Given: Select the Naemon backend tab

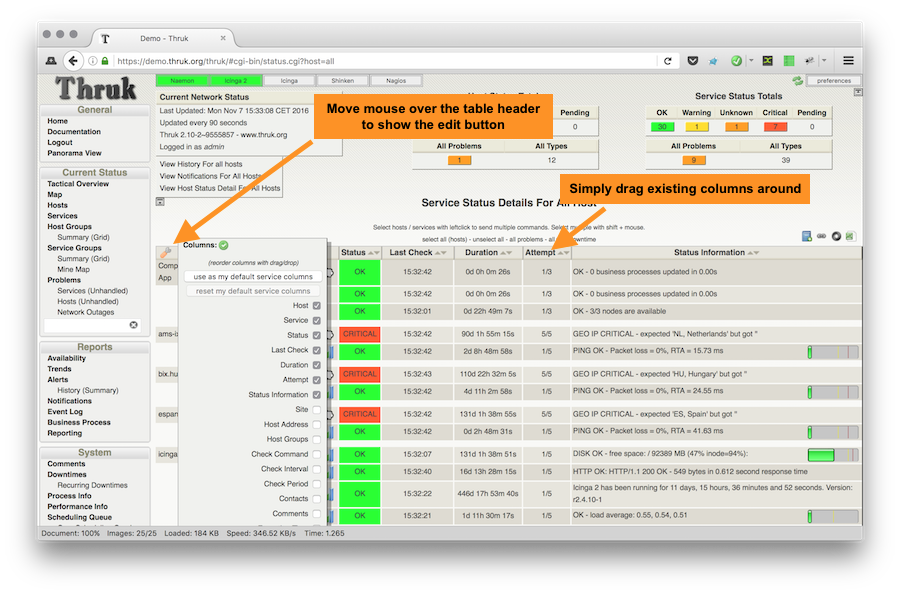Looking at the screenshot, I should click(182, 81).
